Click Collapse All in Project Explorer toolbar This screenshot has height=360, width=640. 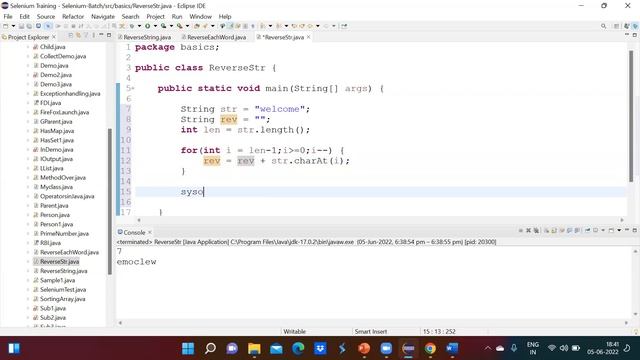[x=70, y=36]
